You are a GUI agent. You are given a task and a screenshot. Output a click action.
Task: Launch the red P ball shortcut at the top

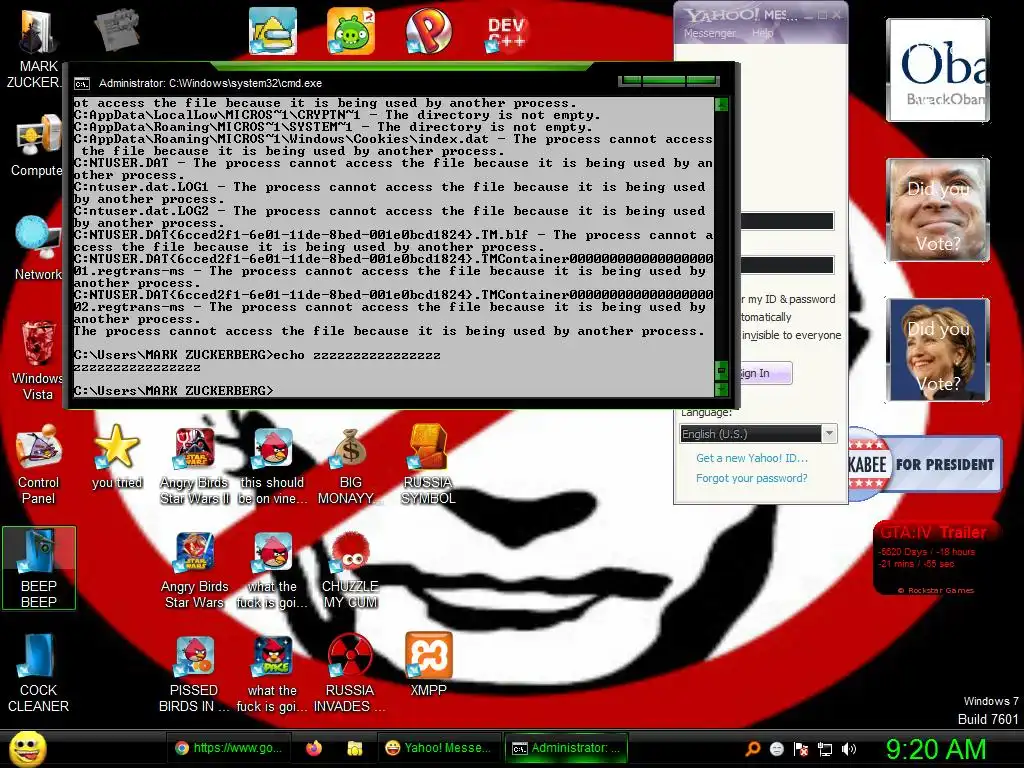[x=428, y=31]
